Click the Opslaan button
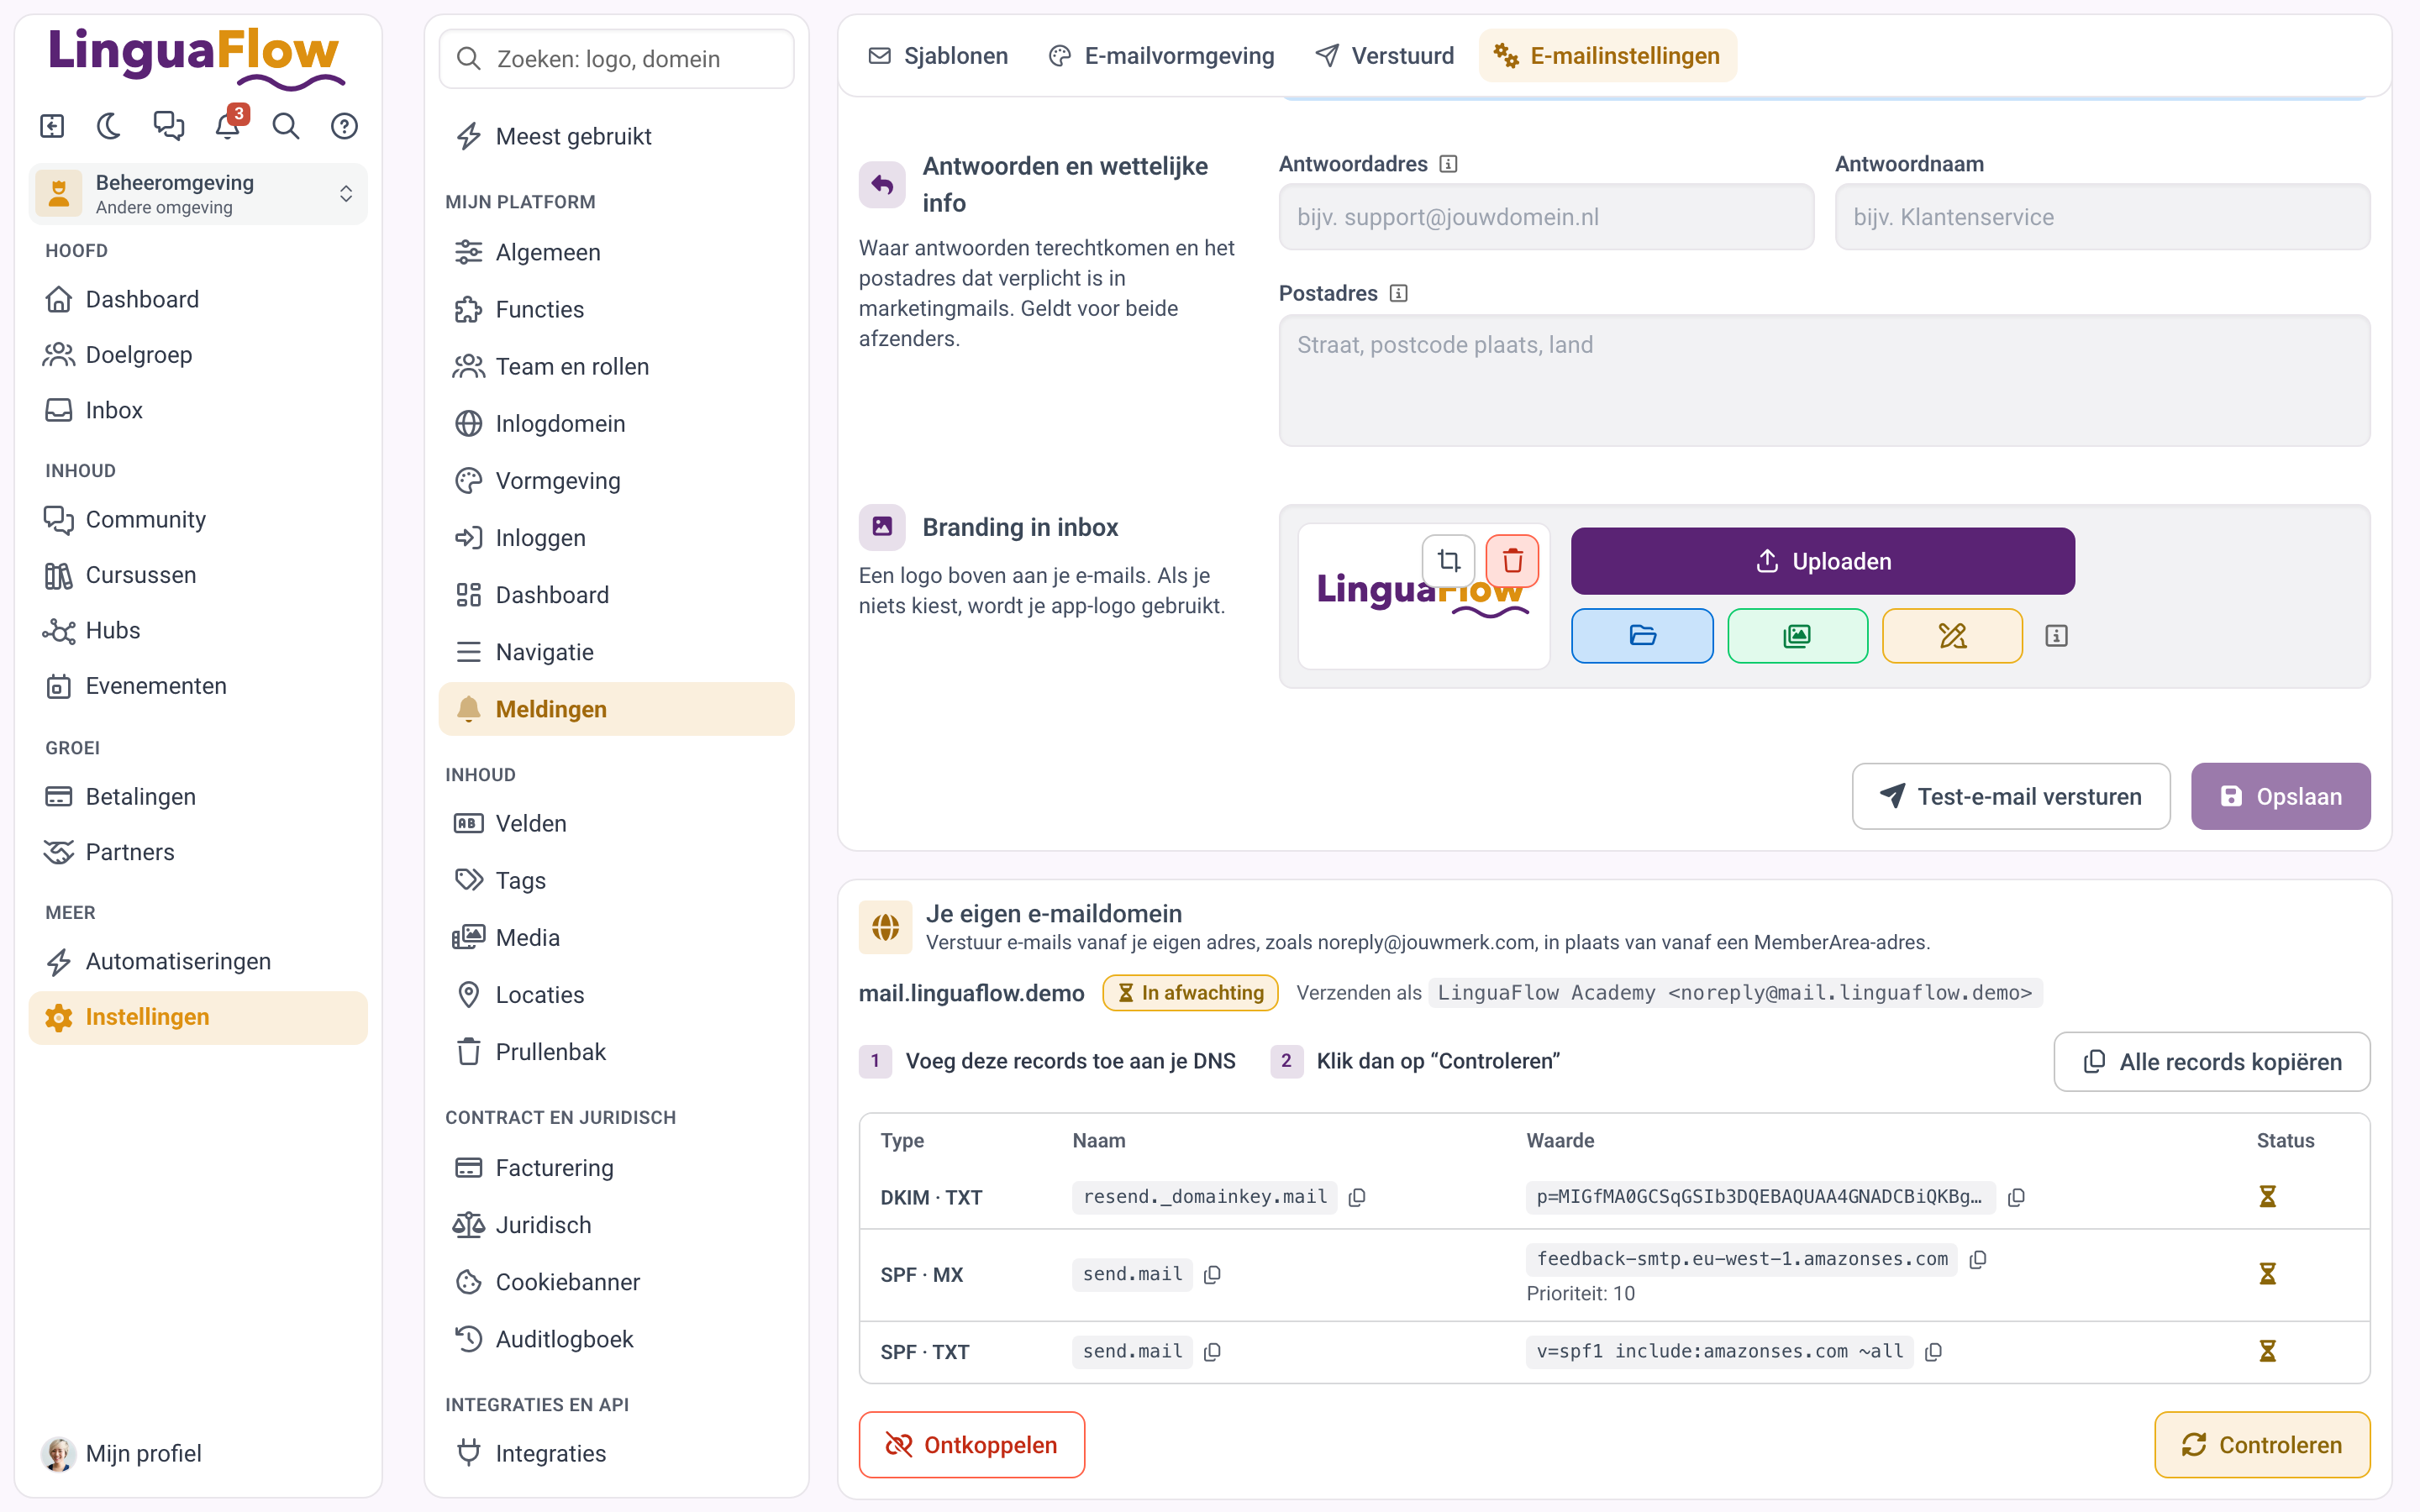Viewport: 2420px width, 1512px height. click(2280, 796)
